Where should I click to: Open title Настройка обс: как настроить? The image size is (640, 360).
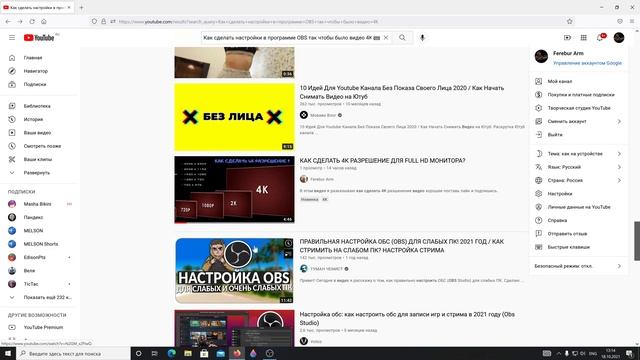point(407,318)
